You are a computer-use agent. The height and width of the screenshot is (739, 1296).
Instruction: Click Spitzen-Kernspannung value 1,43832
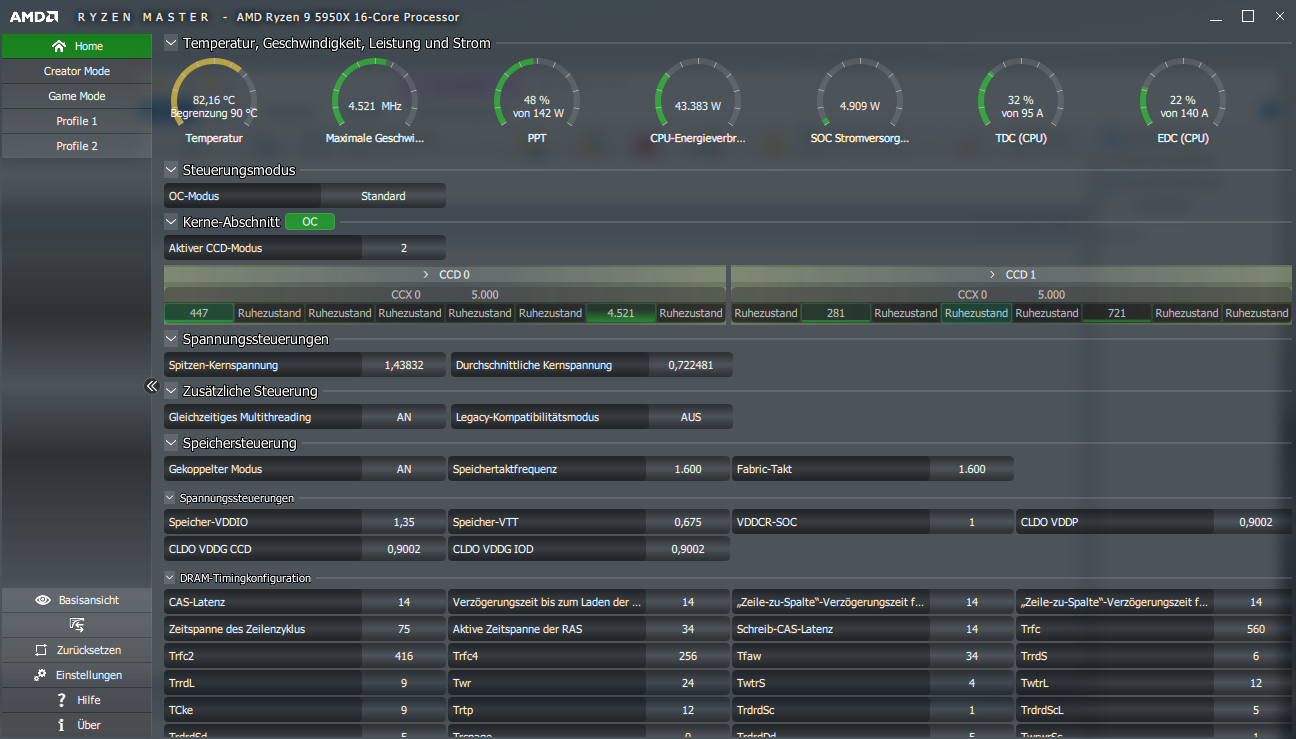[x=404, y=365]
